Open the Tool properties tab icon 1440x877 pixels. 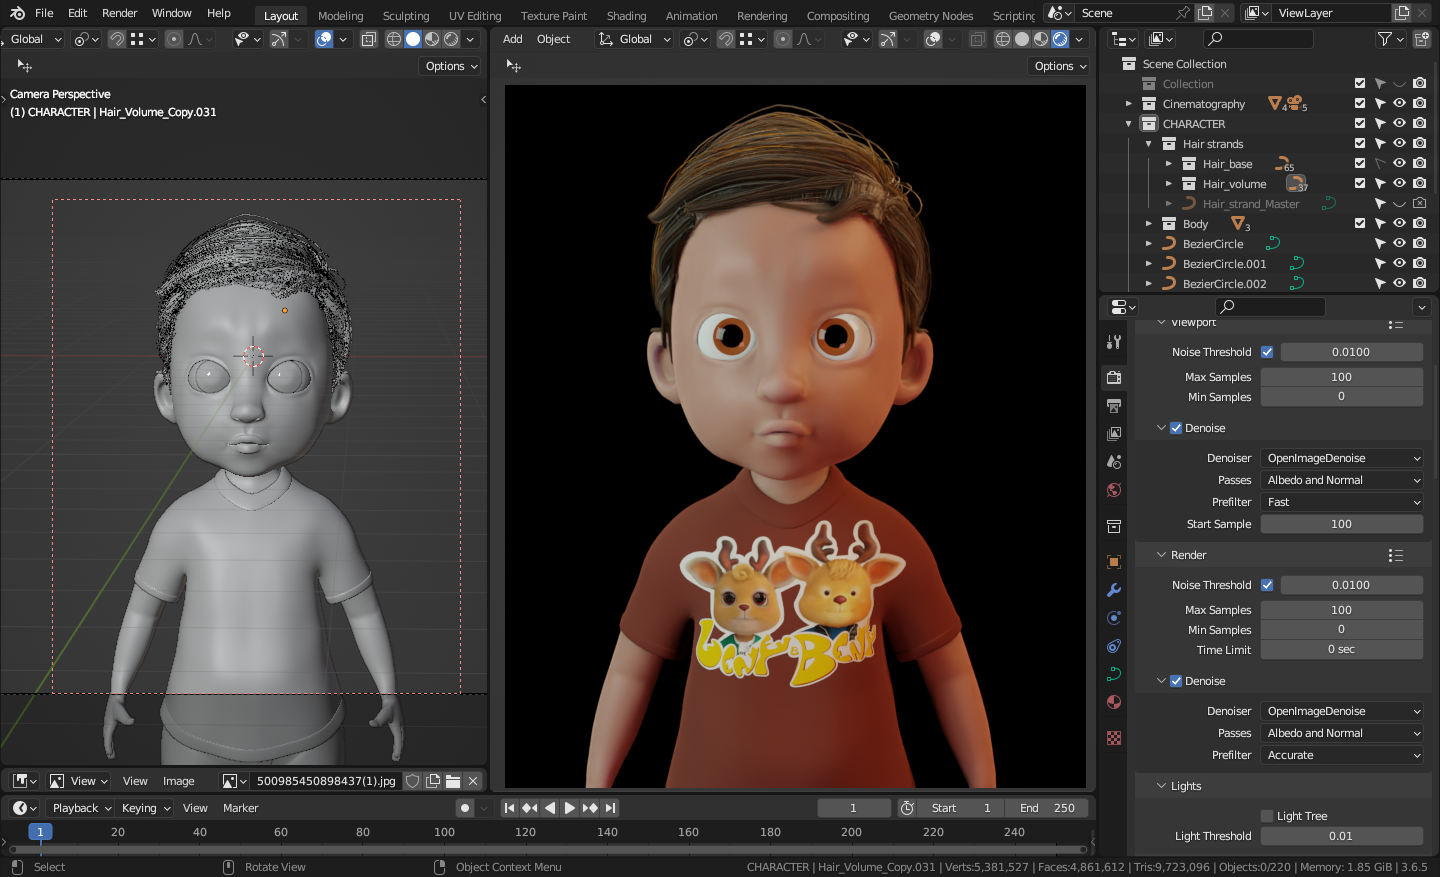coord(1114,341)
